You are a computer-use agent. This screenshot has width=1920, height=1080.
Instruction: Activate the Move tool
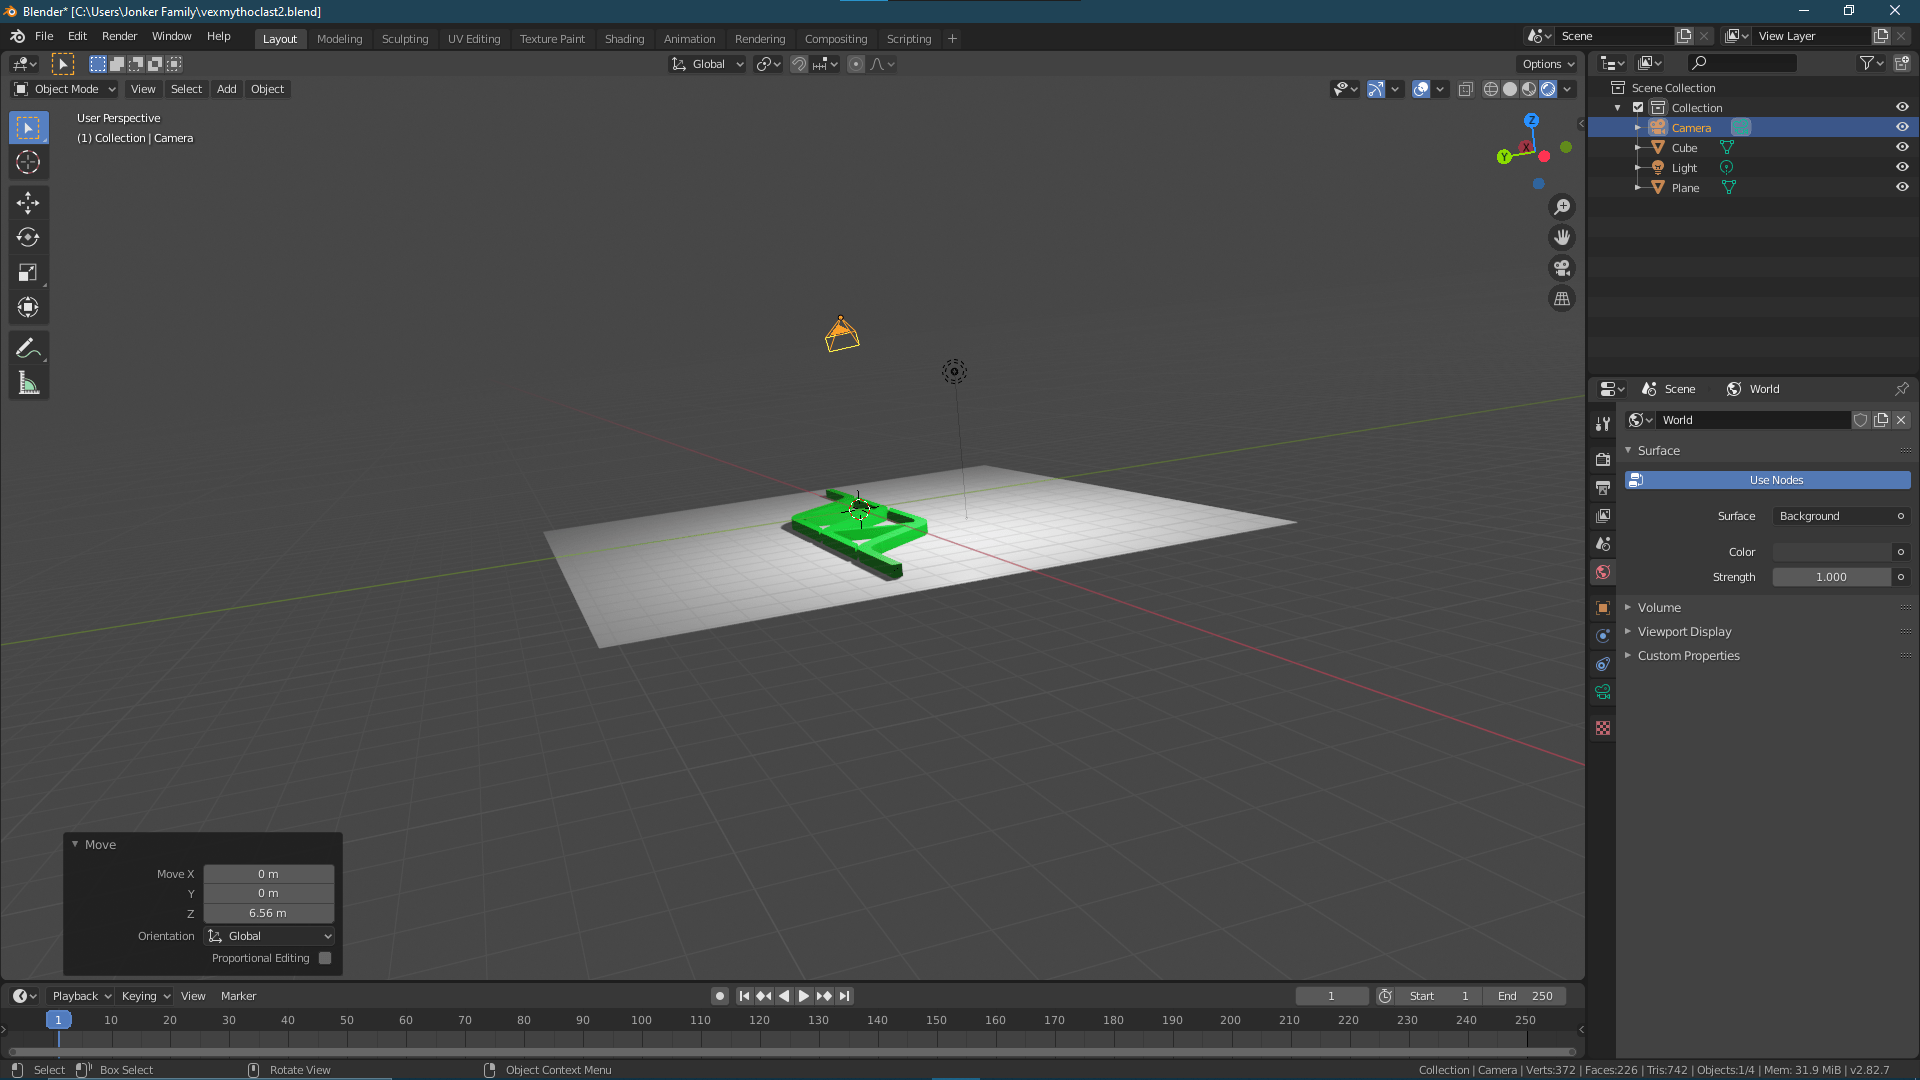click(x=28, y=202)
